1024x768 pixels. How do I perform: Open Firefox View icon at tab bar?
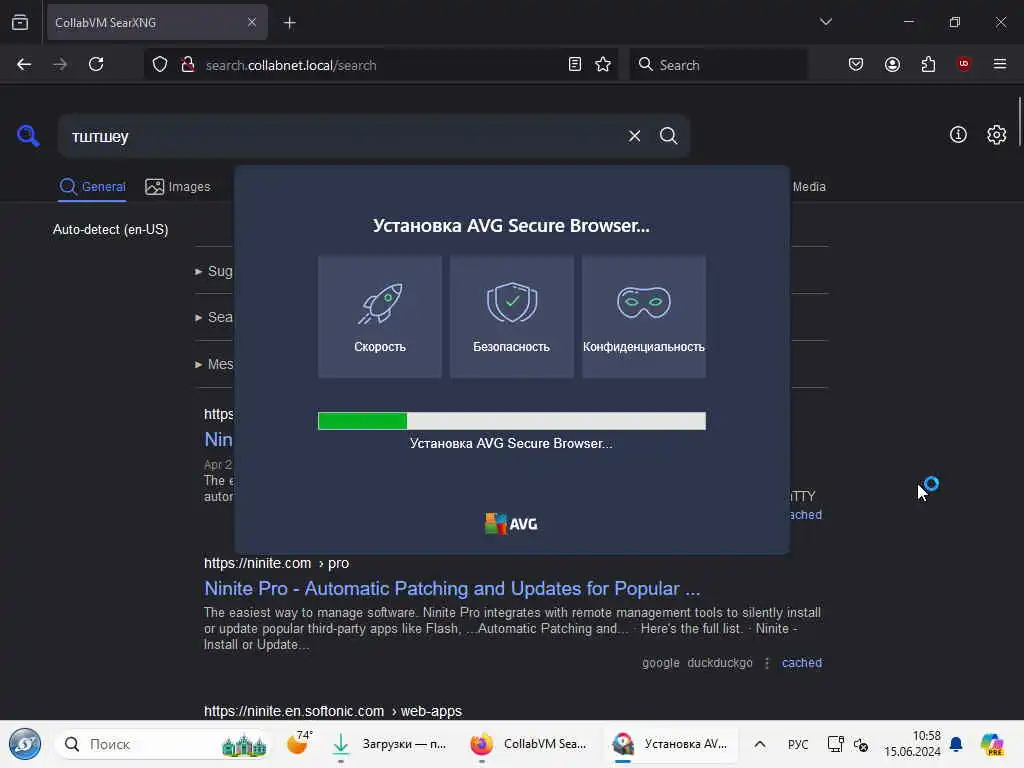pos(20,22)
